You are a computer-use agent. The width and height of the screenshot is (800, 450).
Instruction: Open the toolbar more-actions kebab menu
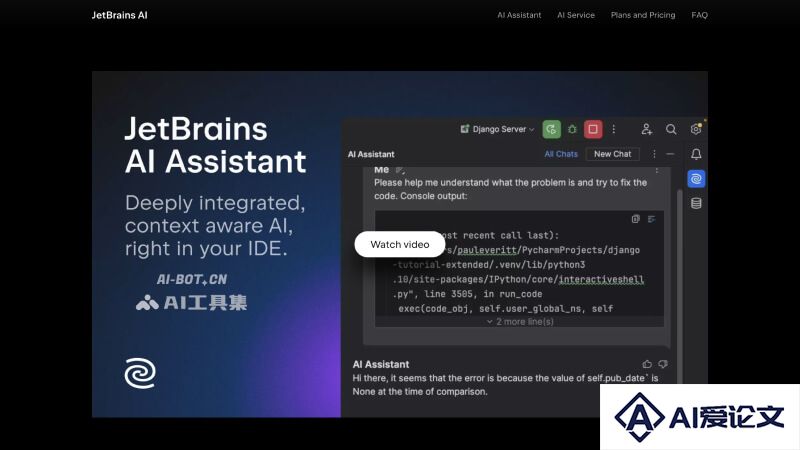pos(614,129)
